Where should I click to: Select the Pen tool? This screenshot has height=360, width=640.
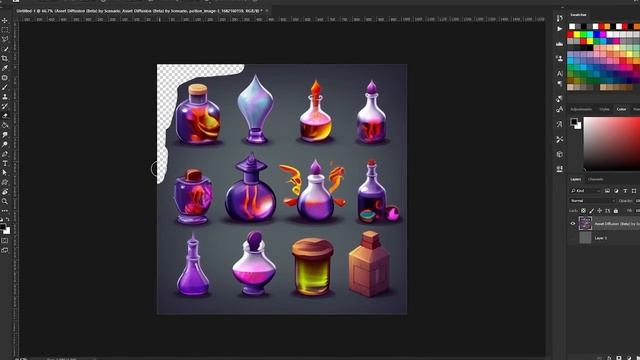[x=5, y=154]
